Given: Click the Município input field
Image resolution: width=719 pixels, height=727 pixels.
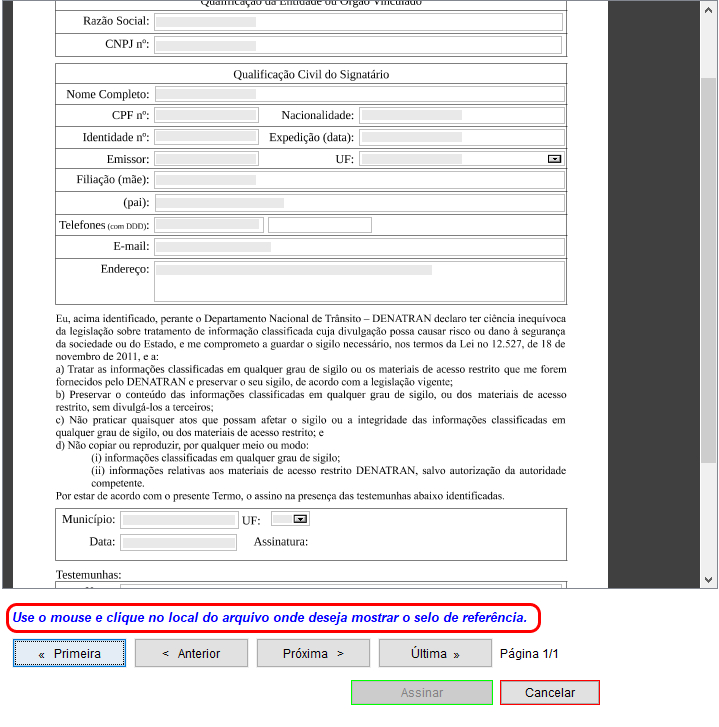Looking at the screenshot, I should click(179, 520).
